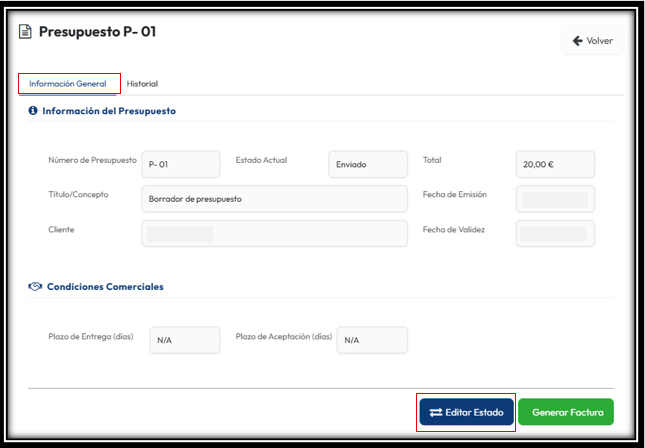This screenshot has width=645, height=448.
Task: Open the Historial tab
Action: click(142, 84)
